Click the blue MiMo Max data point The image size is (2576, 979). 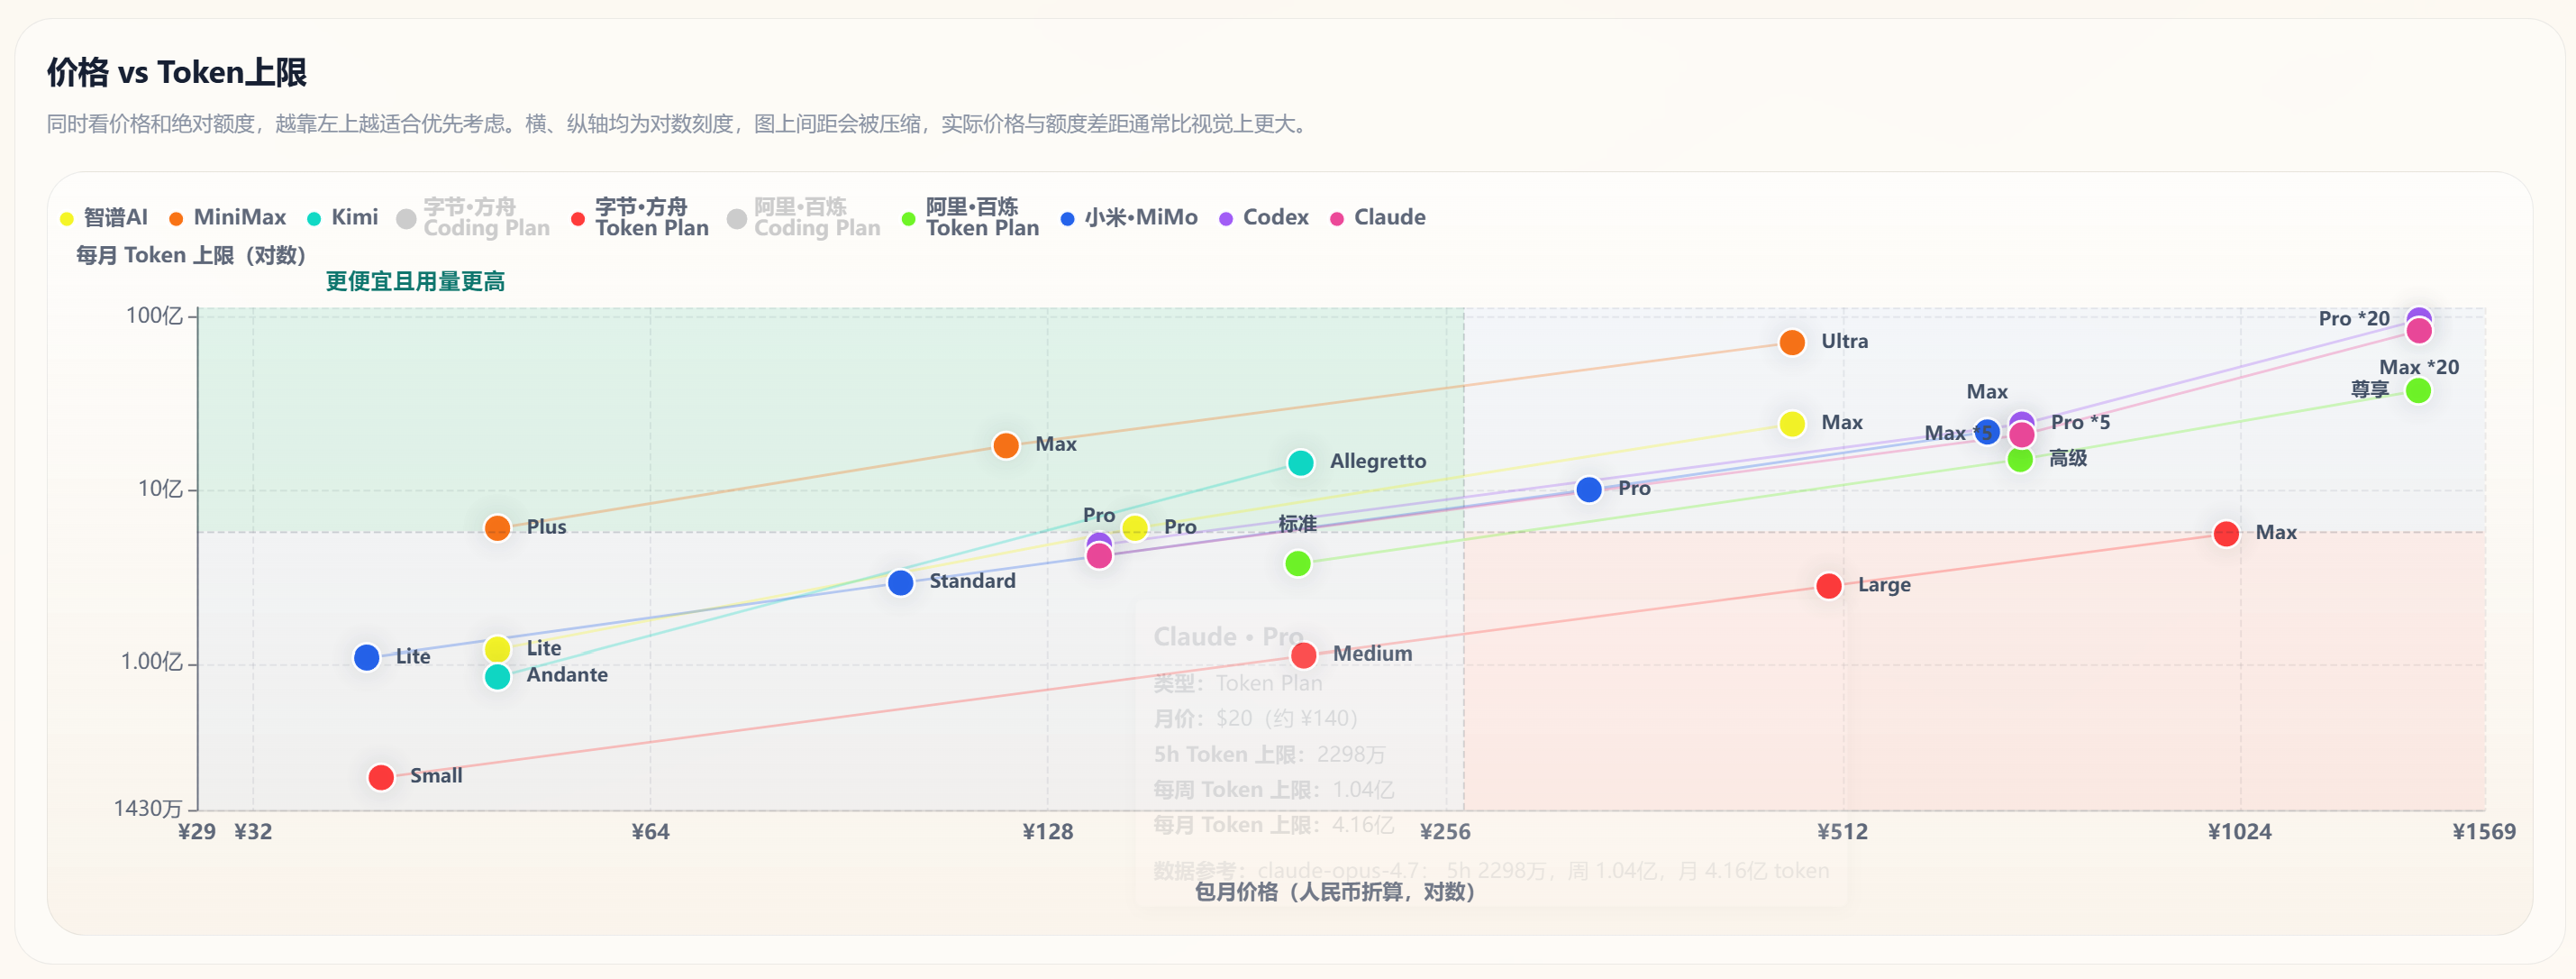[x=1987, y=432]
